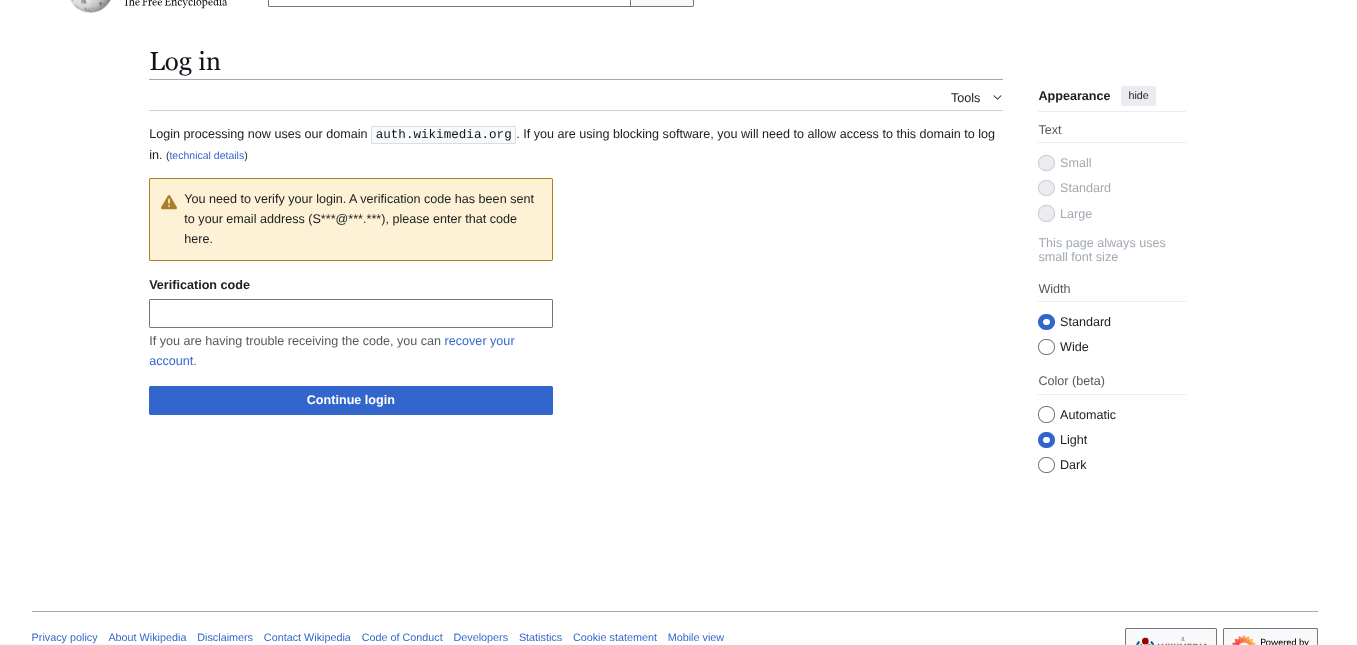Open the technical details link
1357x645 pixels.
pos(207,156)
